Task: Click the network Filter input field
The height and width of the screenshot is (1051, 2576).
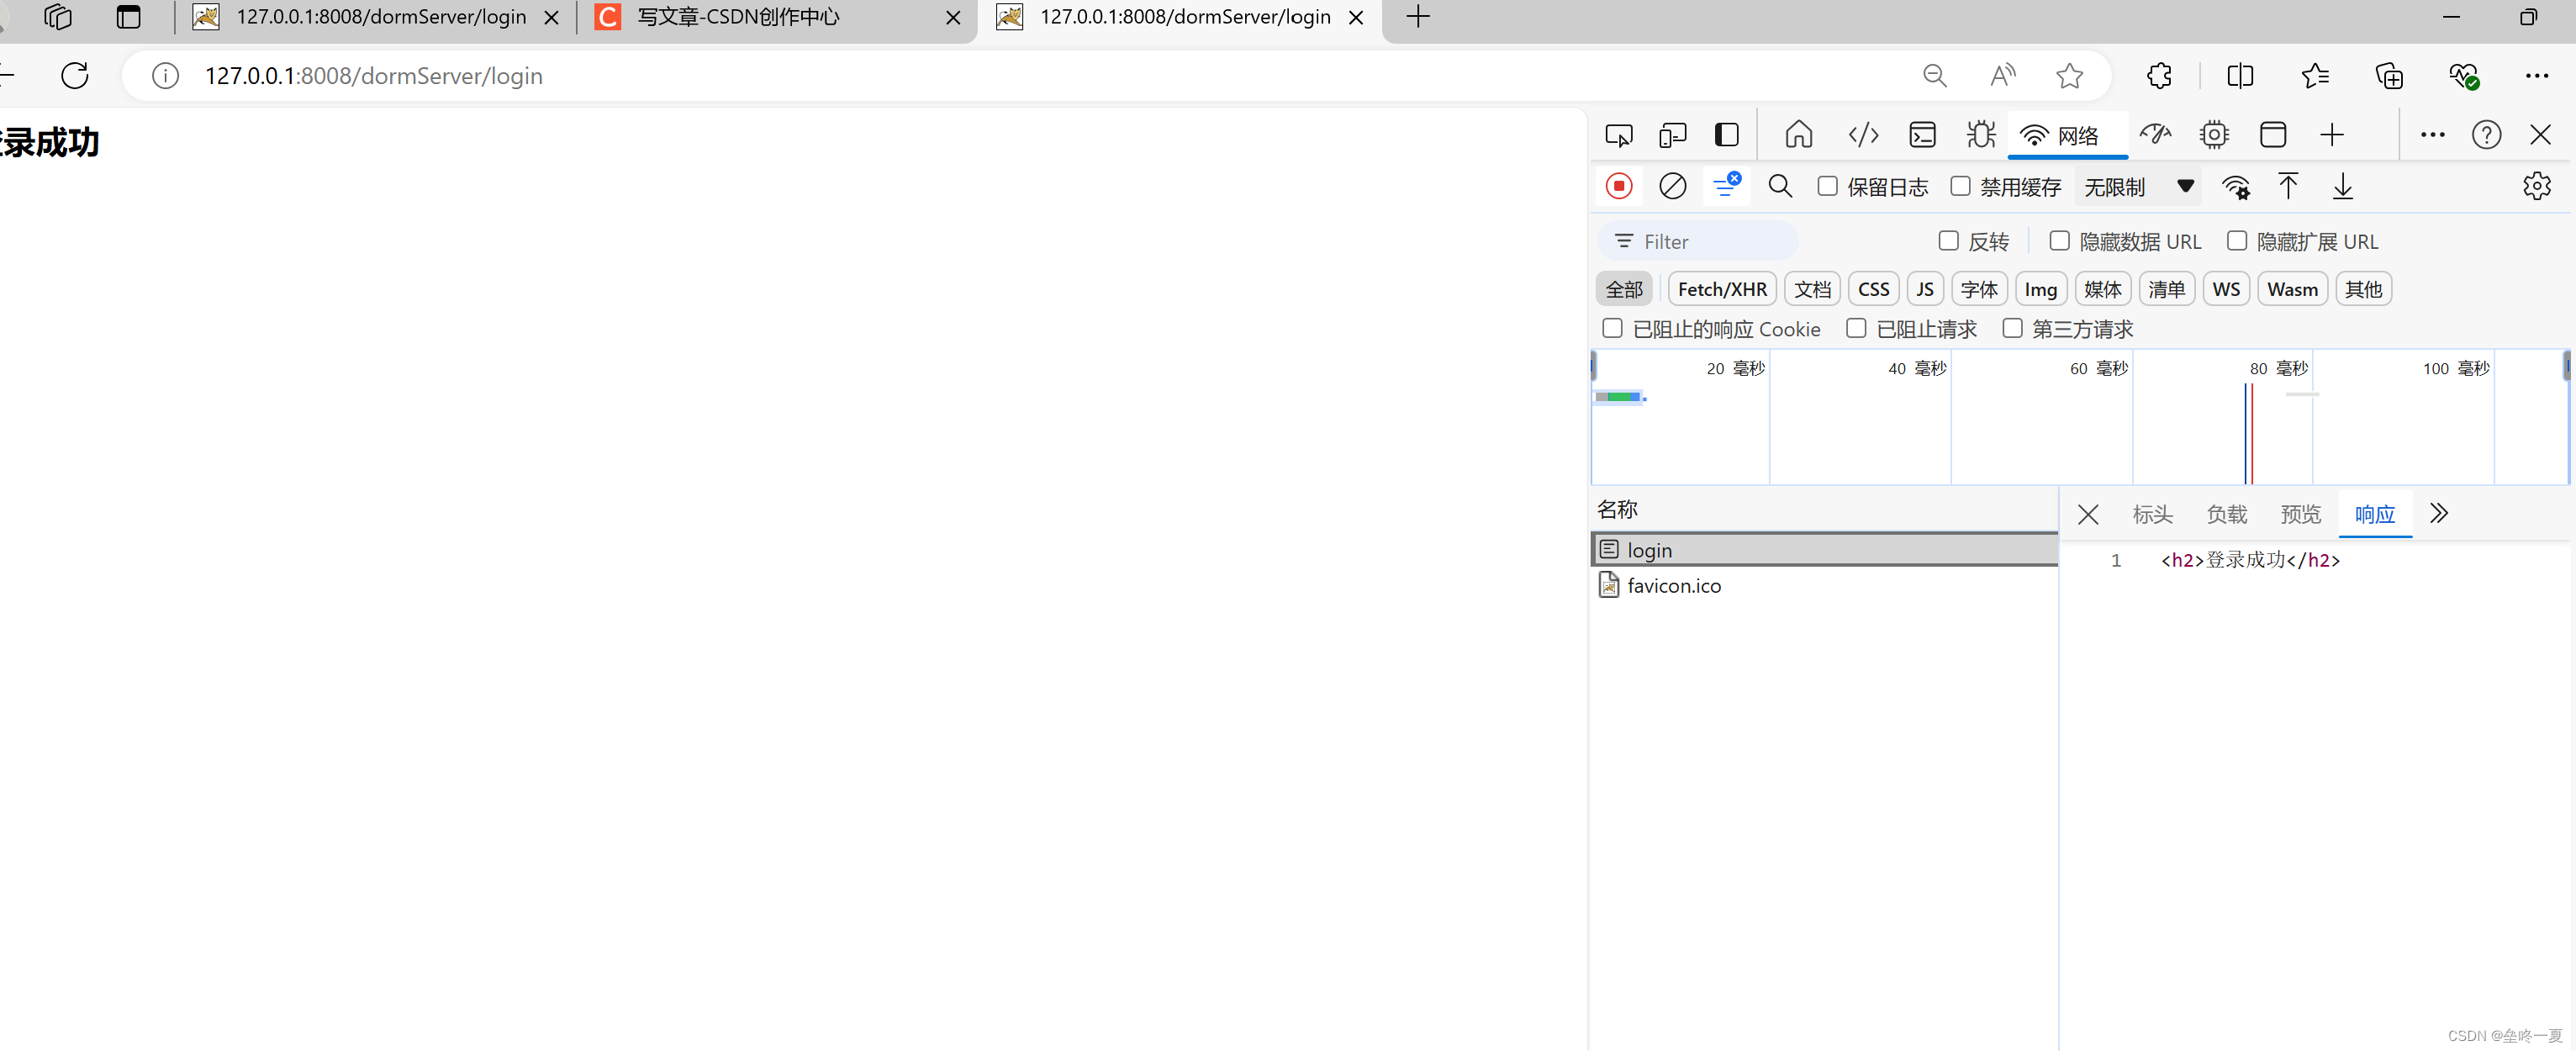Action: [x=1698, y=241]
